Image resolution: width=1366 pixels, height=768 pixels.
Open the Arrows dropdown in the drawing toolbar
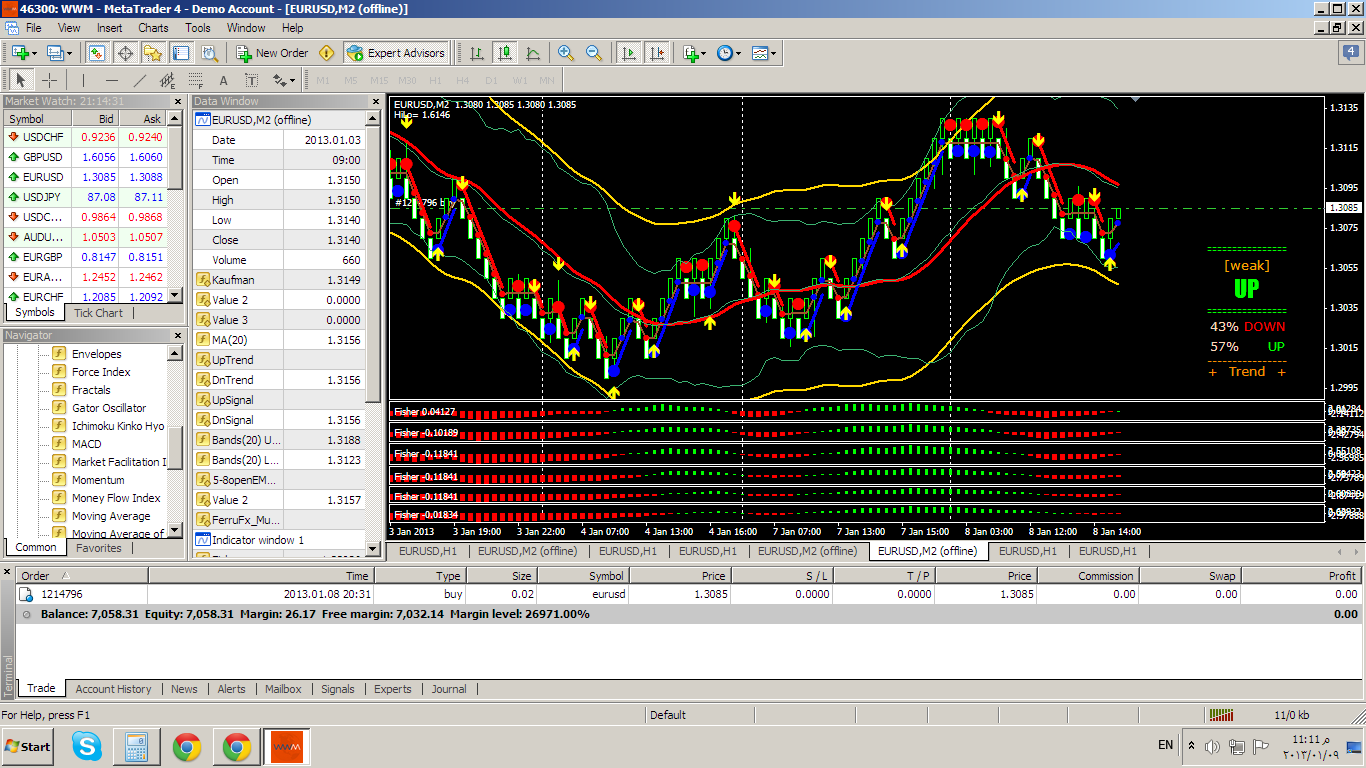click(284, 80)
